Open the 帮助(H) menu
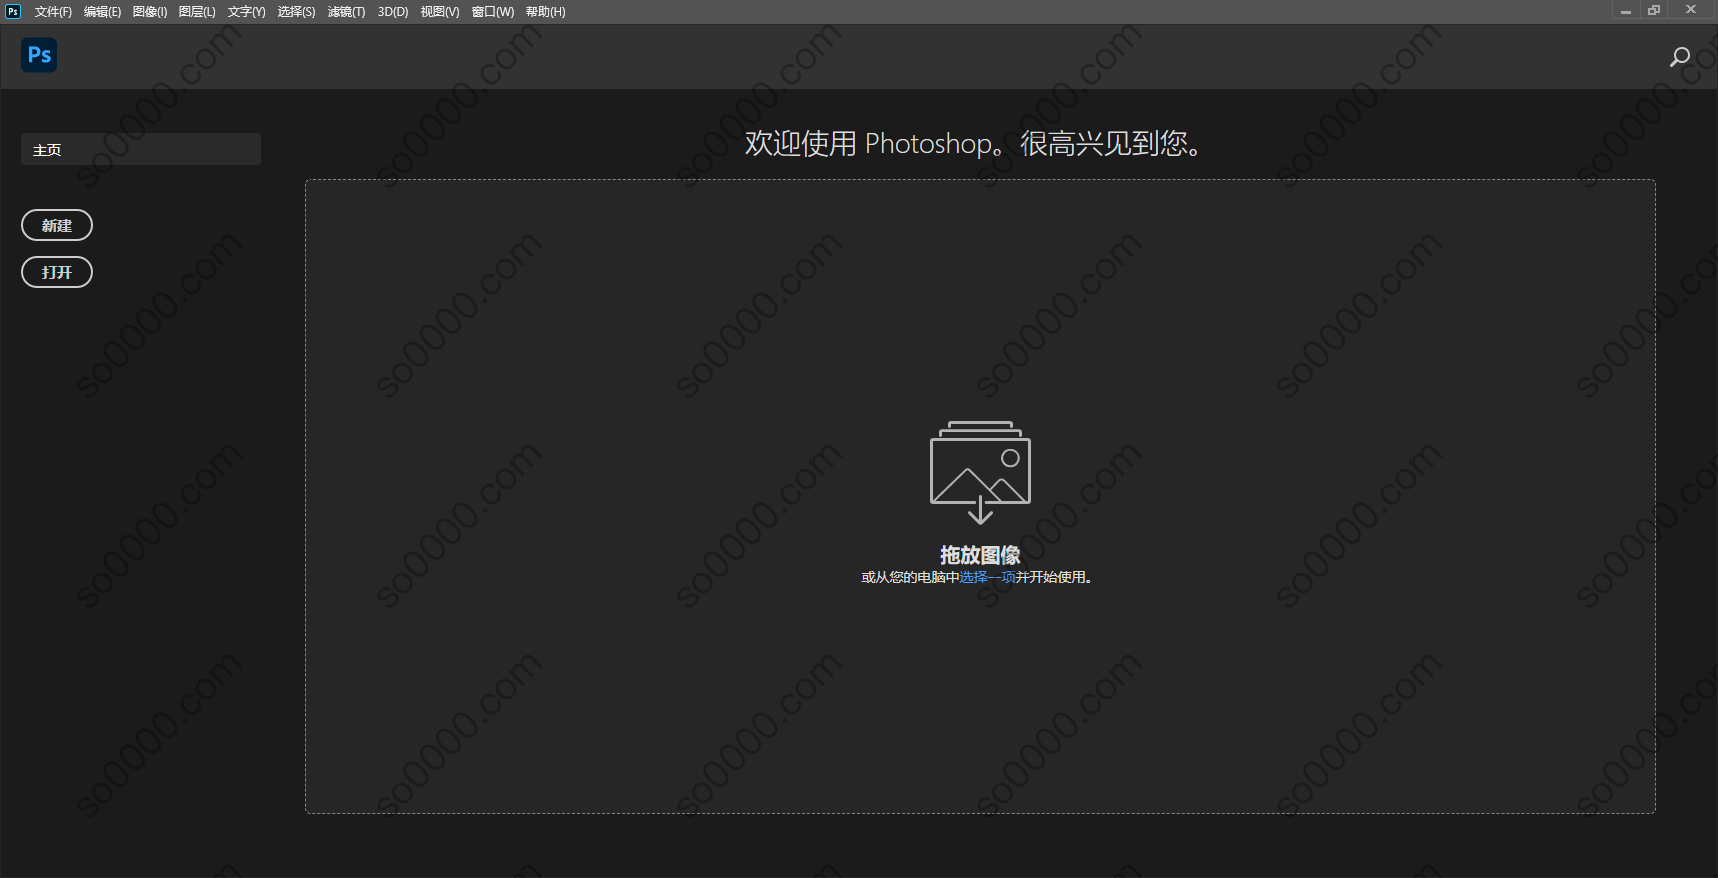Screen dimensions: 1718x878 pos(545,12)
